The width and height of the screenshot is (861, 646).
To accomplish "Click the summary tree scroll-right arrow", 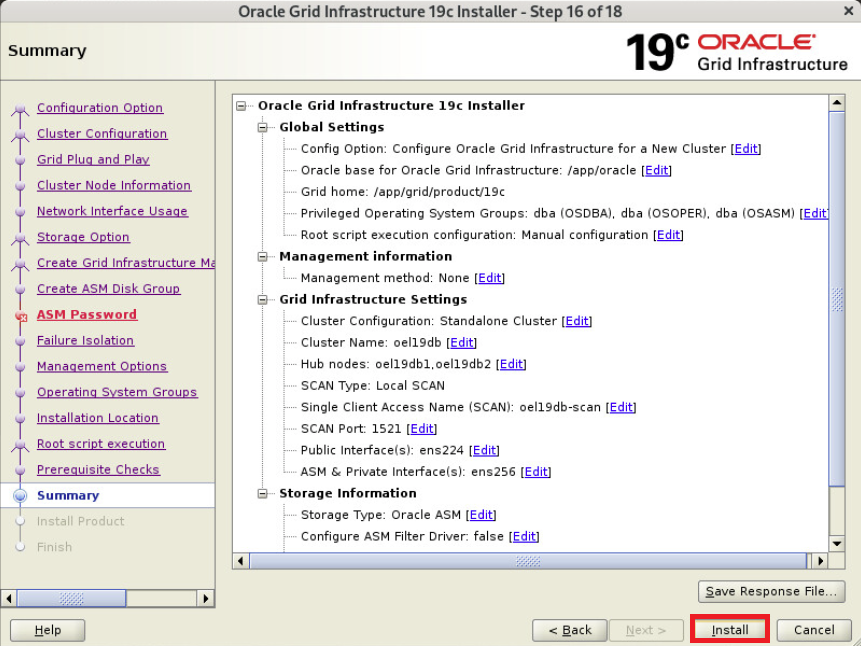I will 820,561.
